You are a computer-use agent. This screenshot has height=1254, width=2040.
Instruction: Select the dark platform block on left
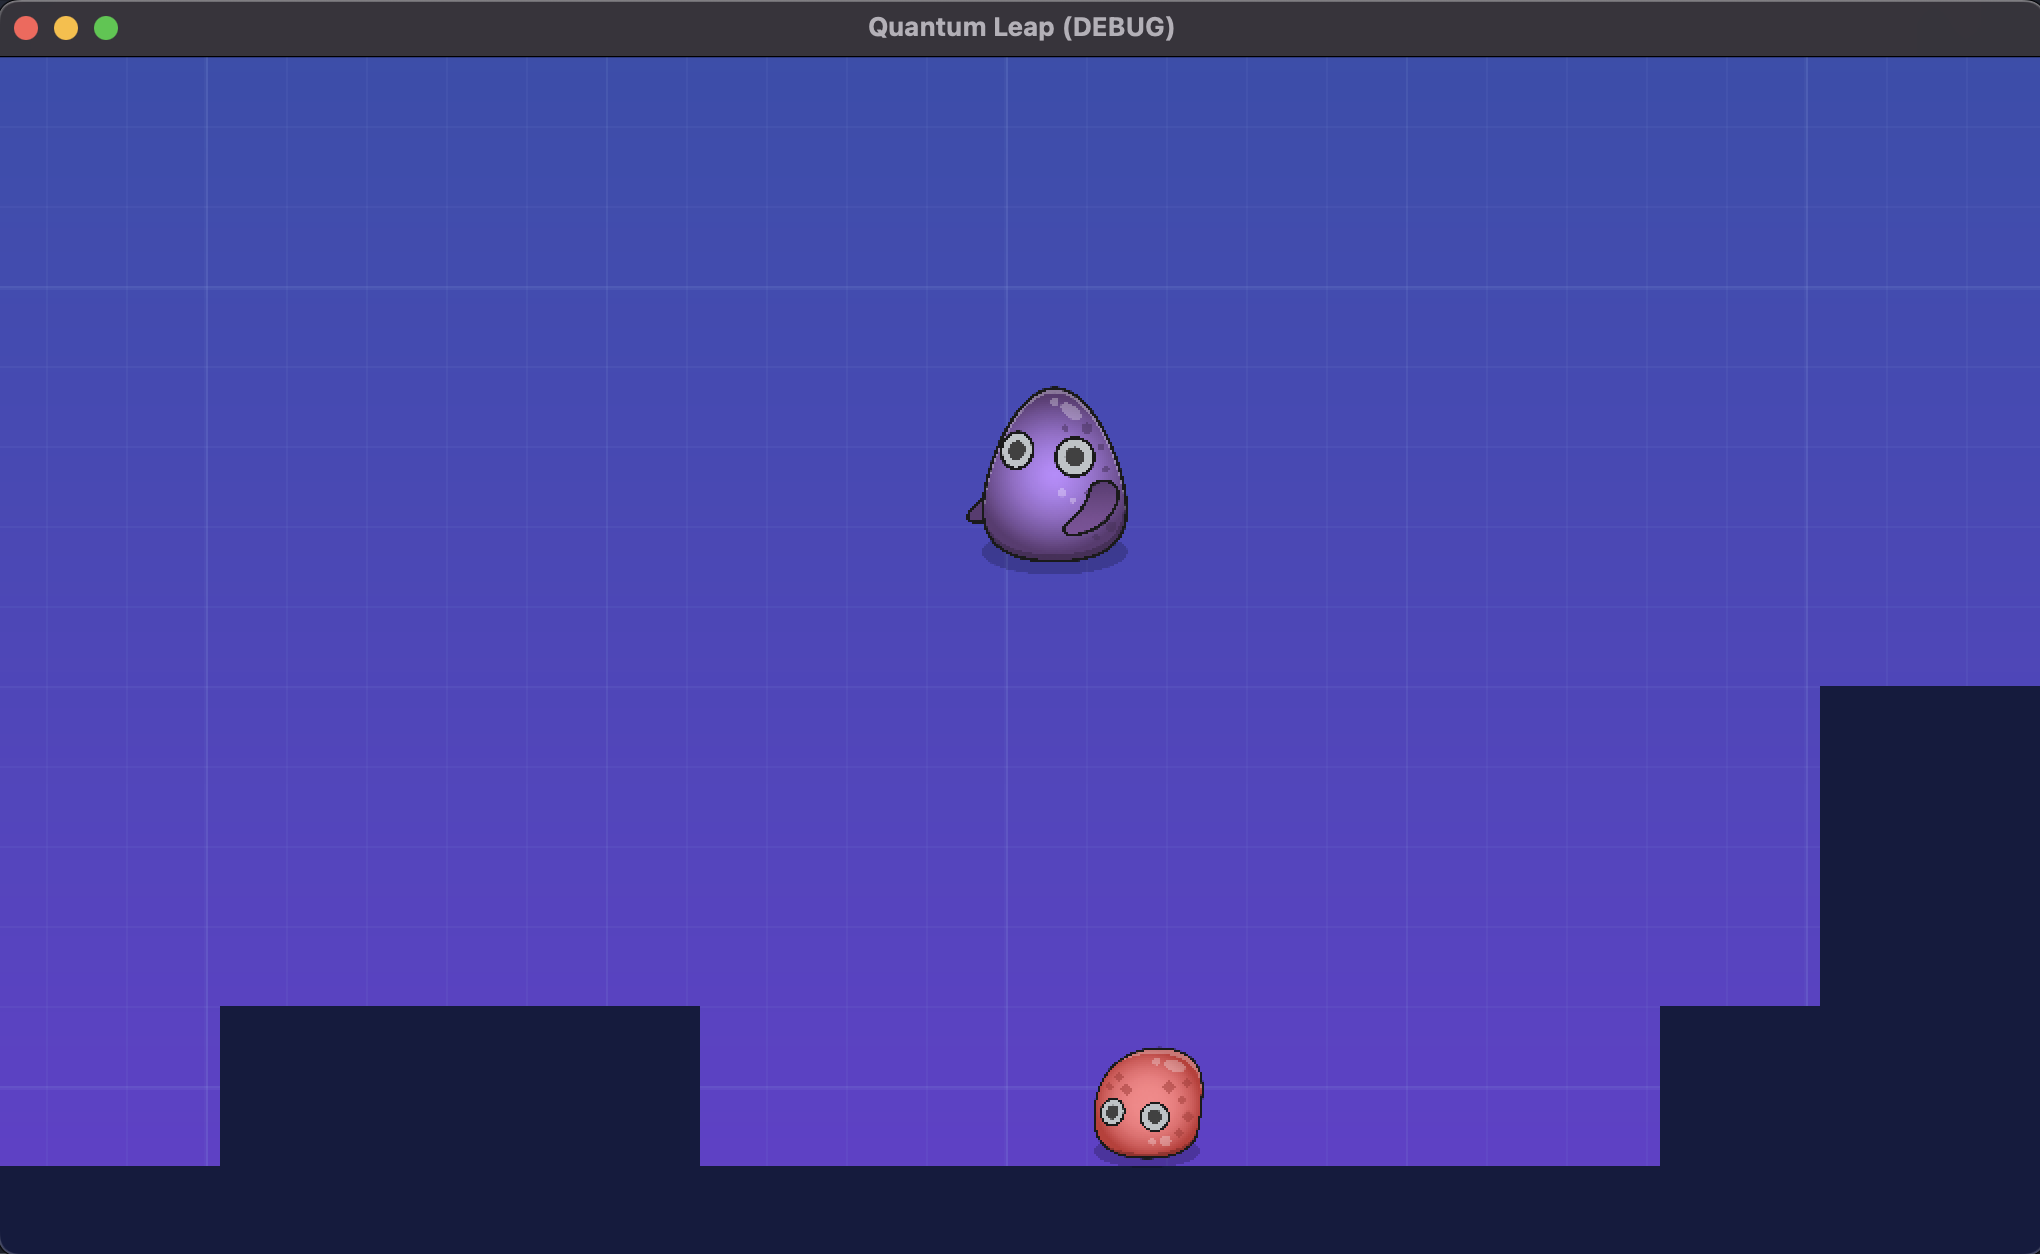(x=459, y=1084)
